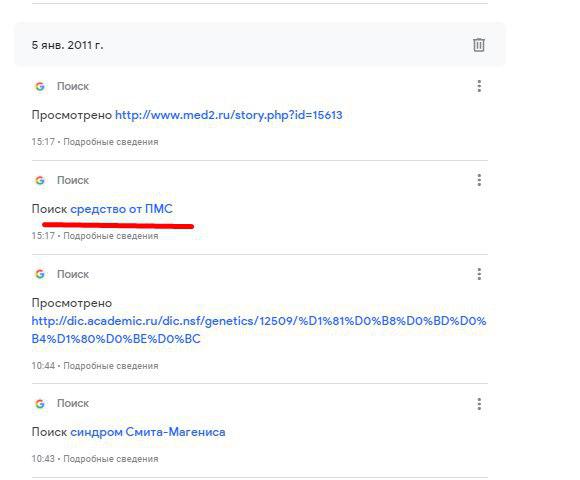Screen dimensions: 580x480
Task: View Подробные сведения under средство от ПМС
Action: pos(111,236)
